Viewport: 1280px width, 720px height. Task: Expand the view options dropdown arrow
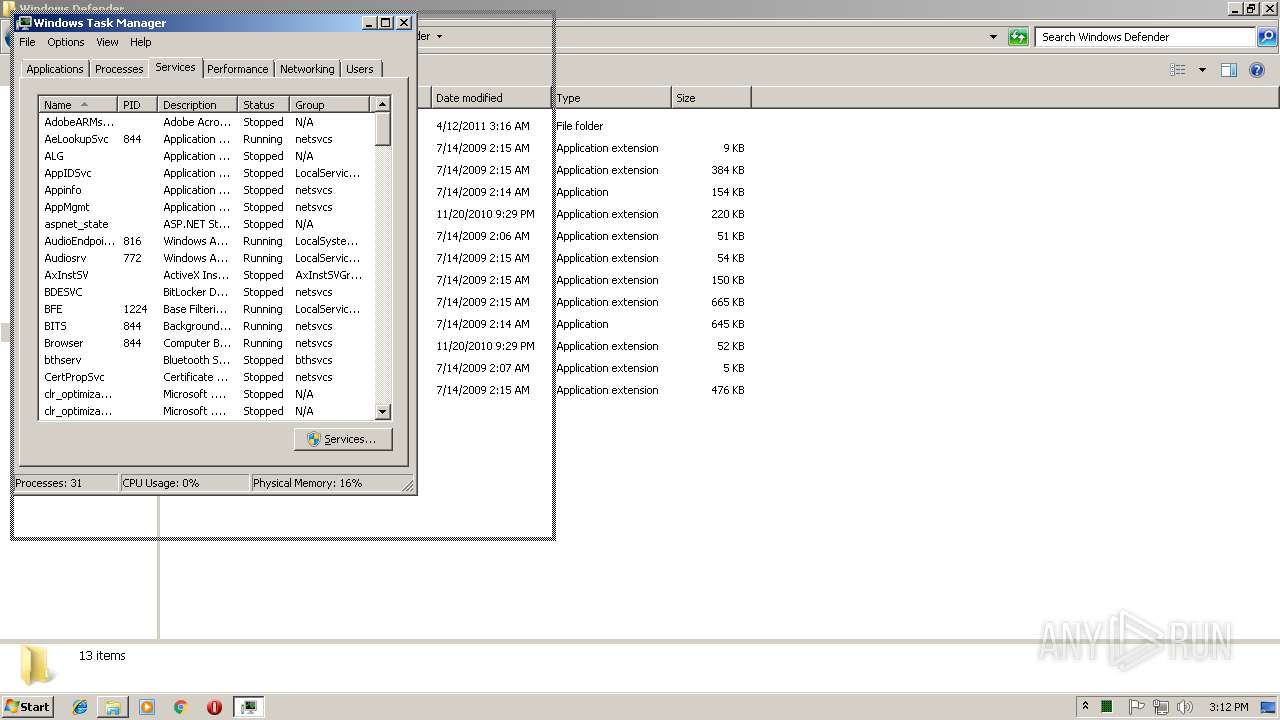1202,70
